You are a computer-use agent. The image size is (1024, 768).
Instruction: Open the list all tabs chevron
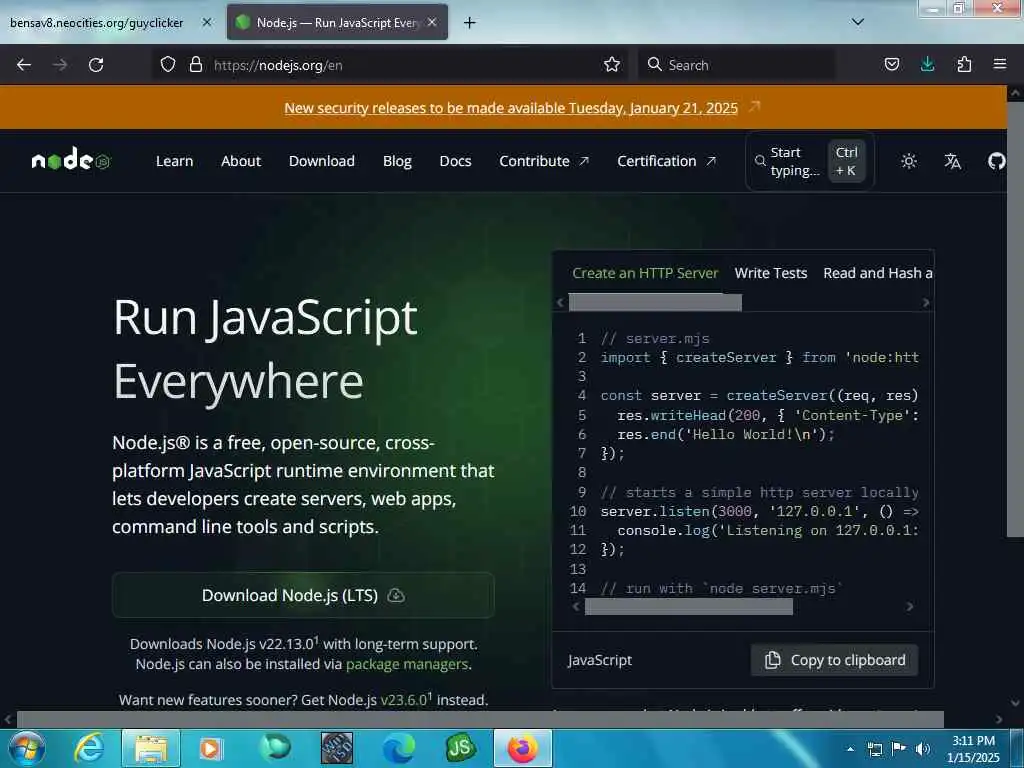coord(857,22)
